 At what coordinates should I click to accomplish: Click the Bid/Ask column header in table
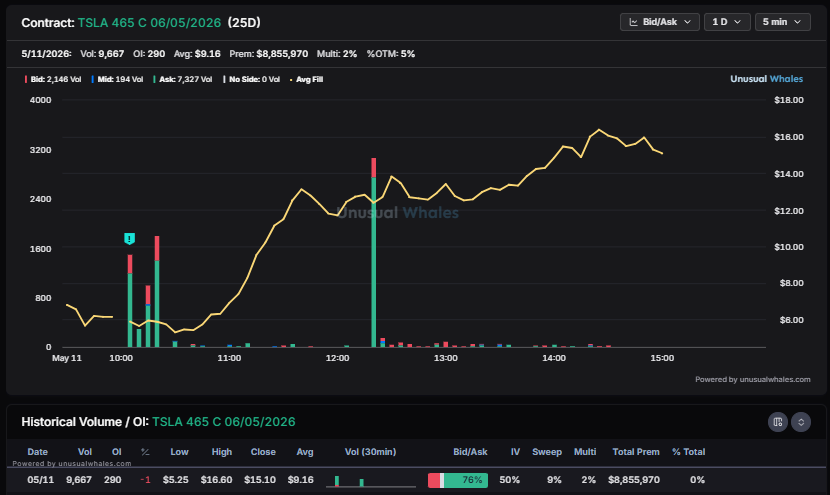pyautogui.click(x=470, y=452)
